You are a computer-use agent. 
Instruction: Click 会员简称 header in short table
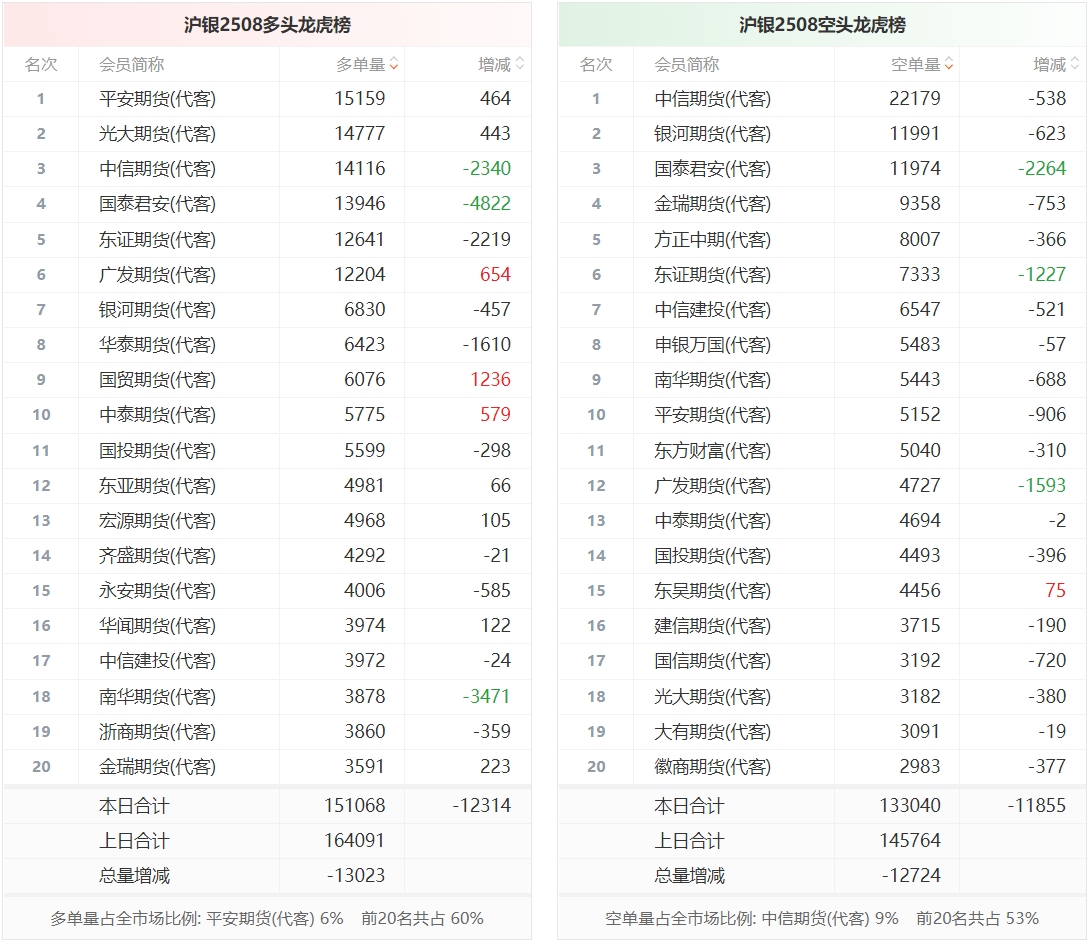[x=687, y=65]
